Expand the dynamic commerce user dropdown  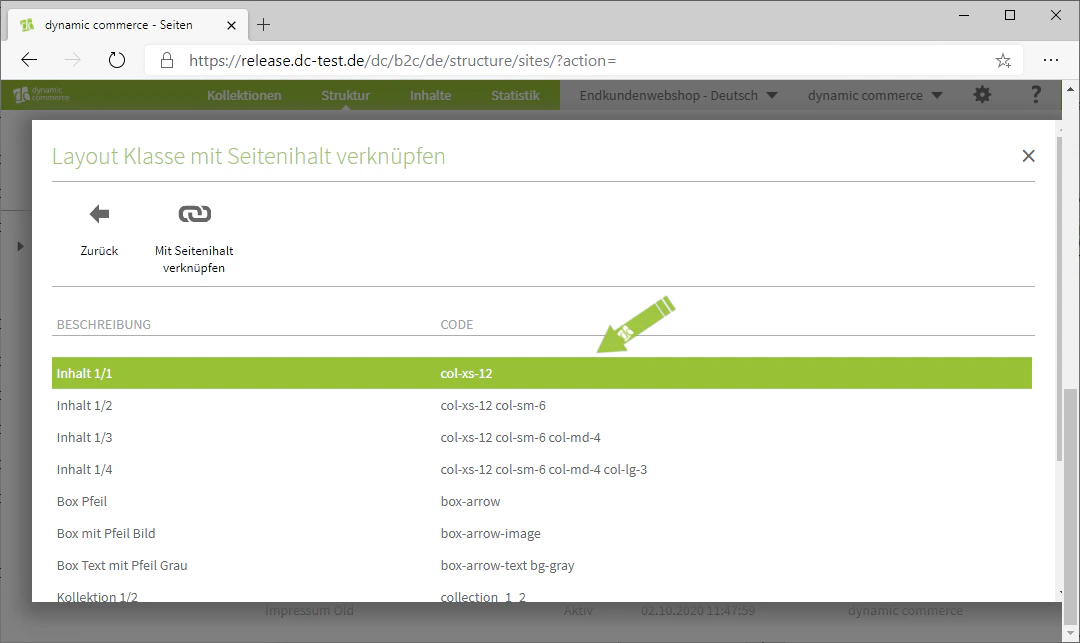[875, 95]
